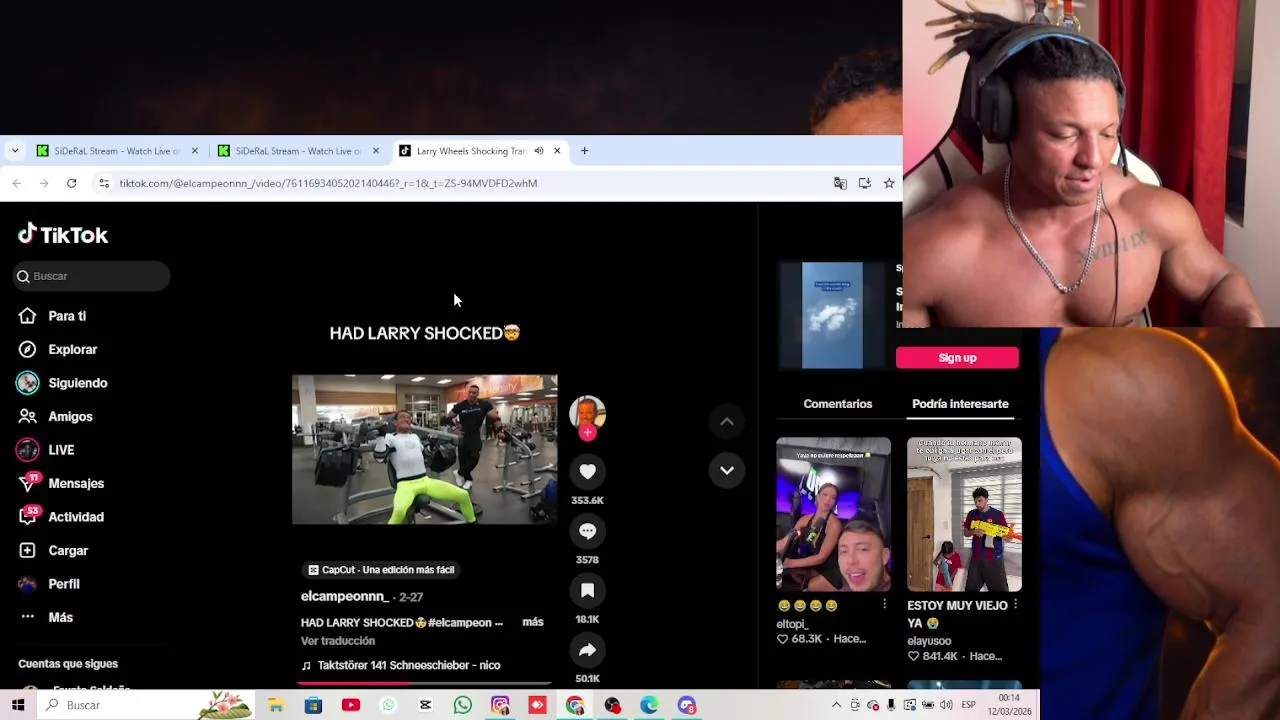The image size is (1280, 720).
Task: Click the Sign up button
Action: [x=957, y=358]
